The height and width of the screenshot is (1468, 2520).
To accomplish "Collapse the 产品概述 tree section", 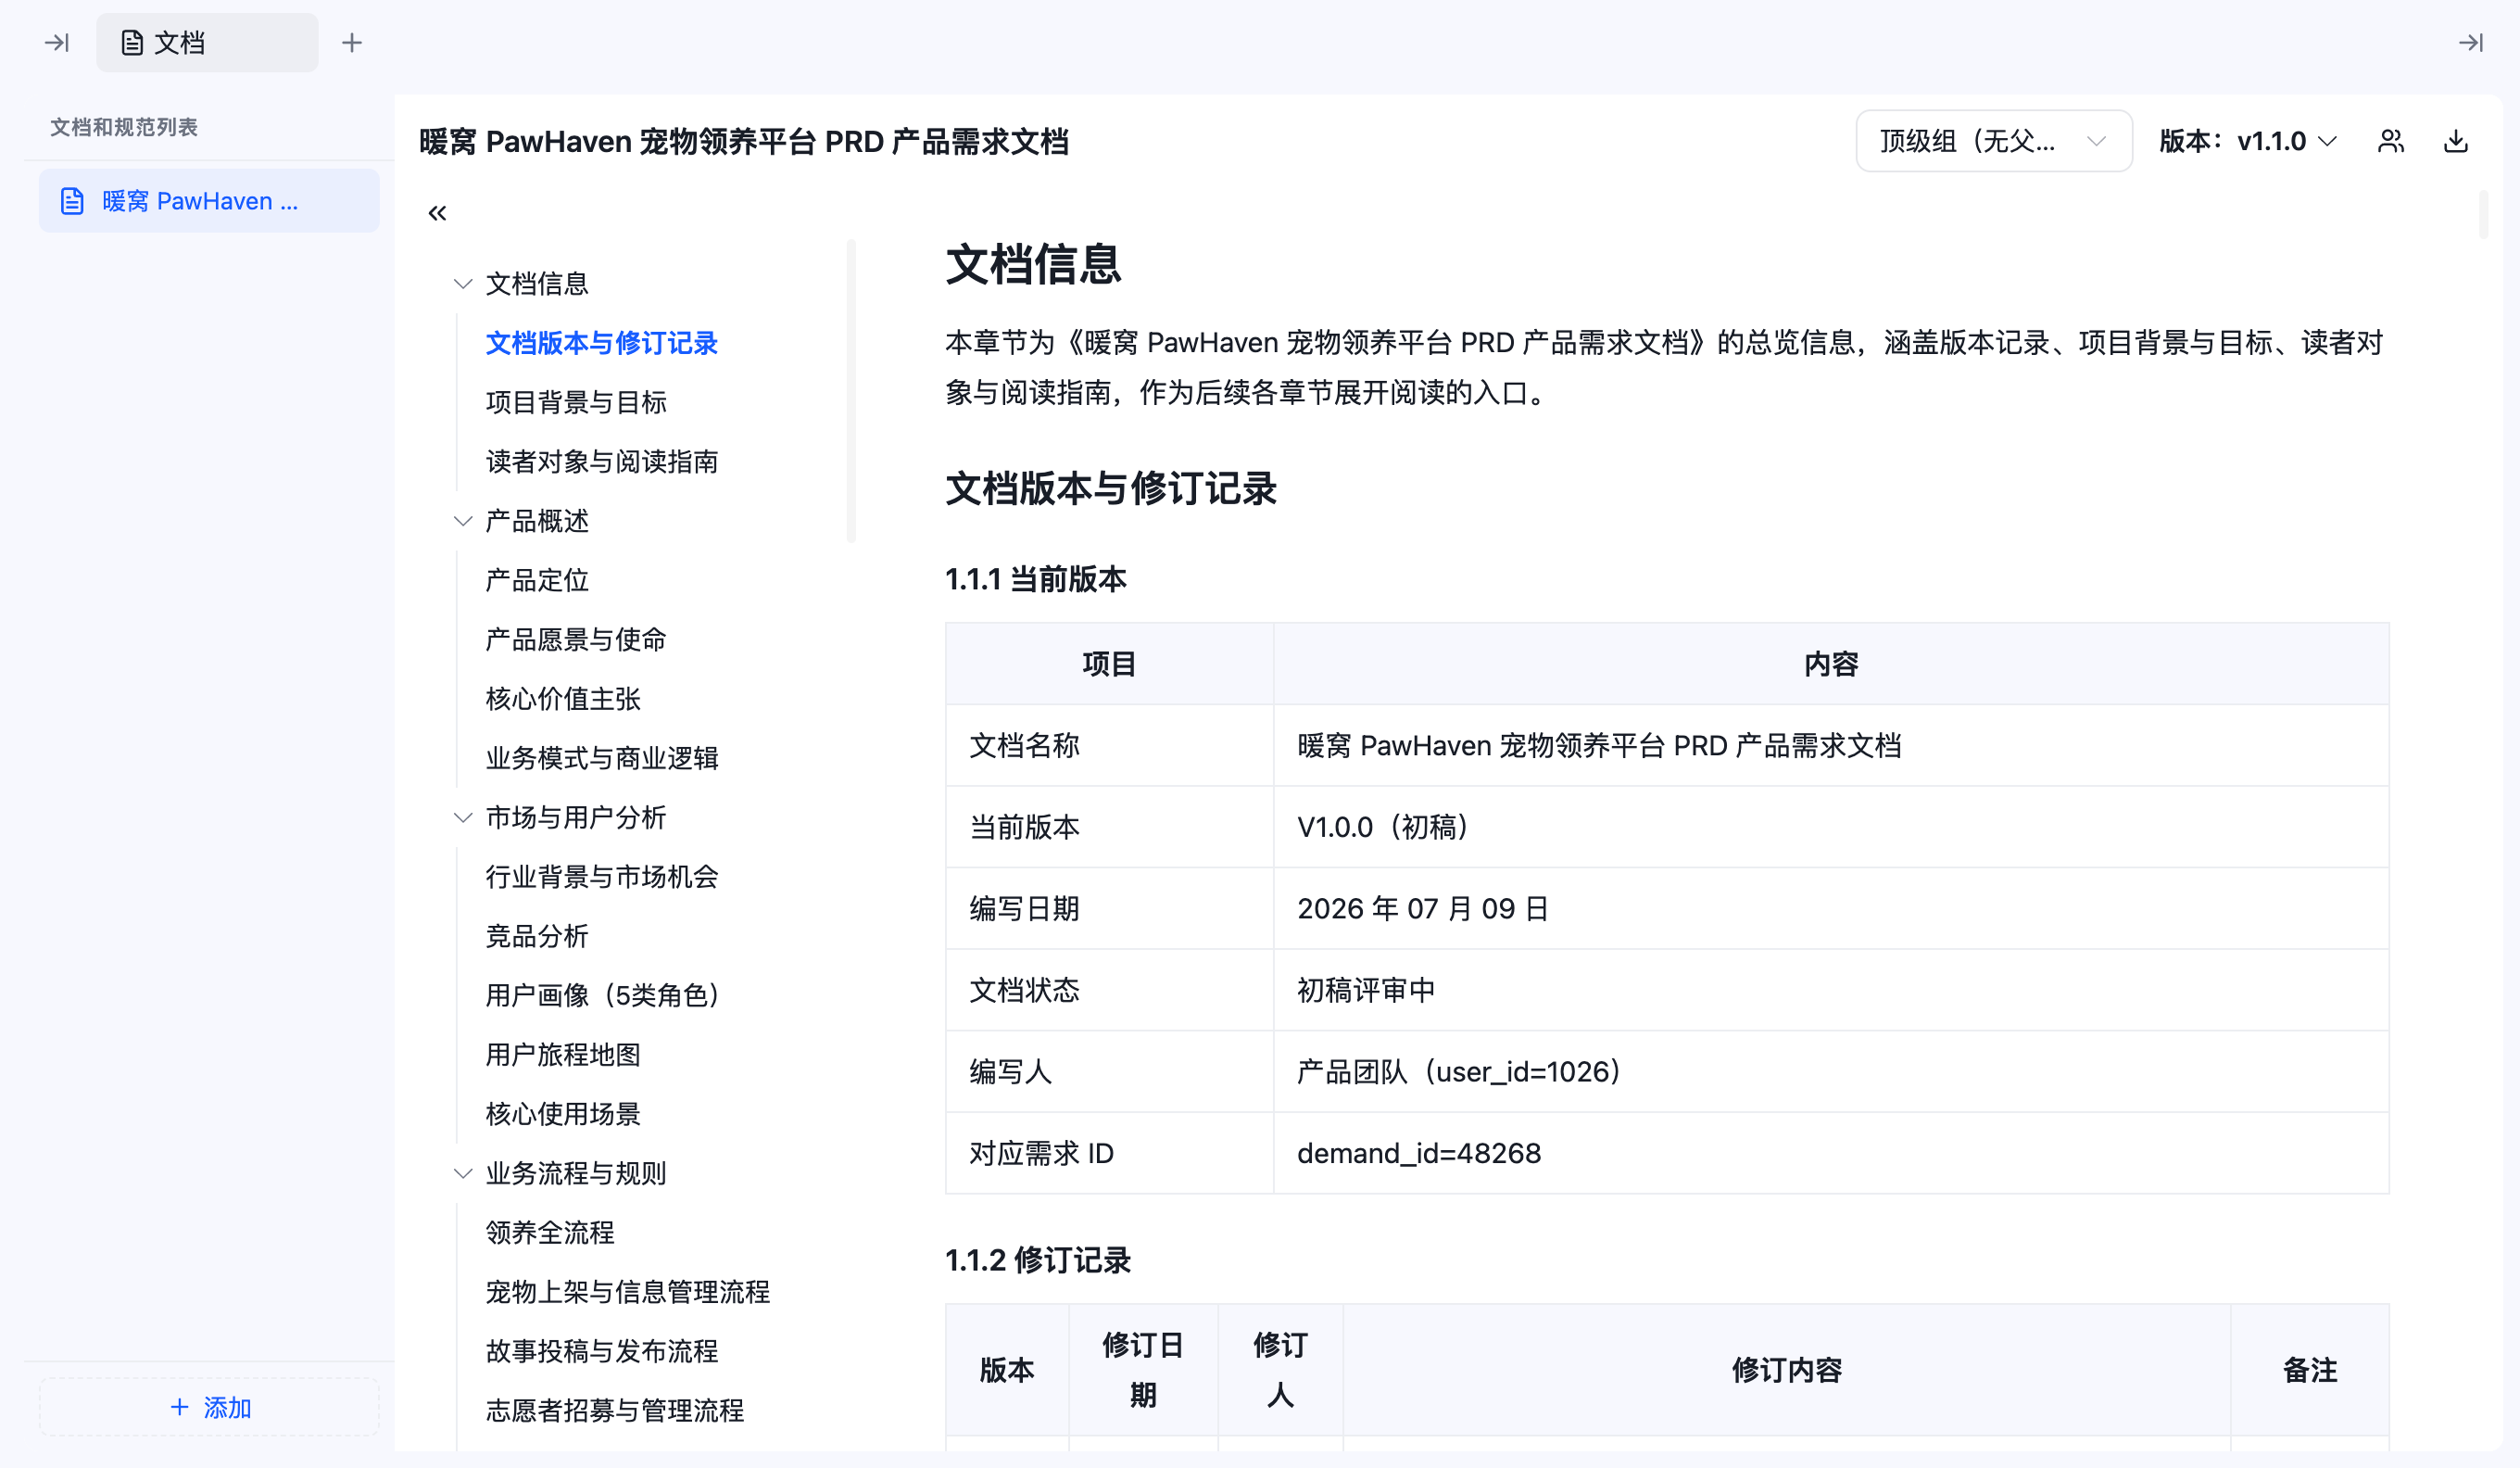I will click(463, 521).
